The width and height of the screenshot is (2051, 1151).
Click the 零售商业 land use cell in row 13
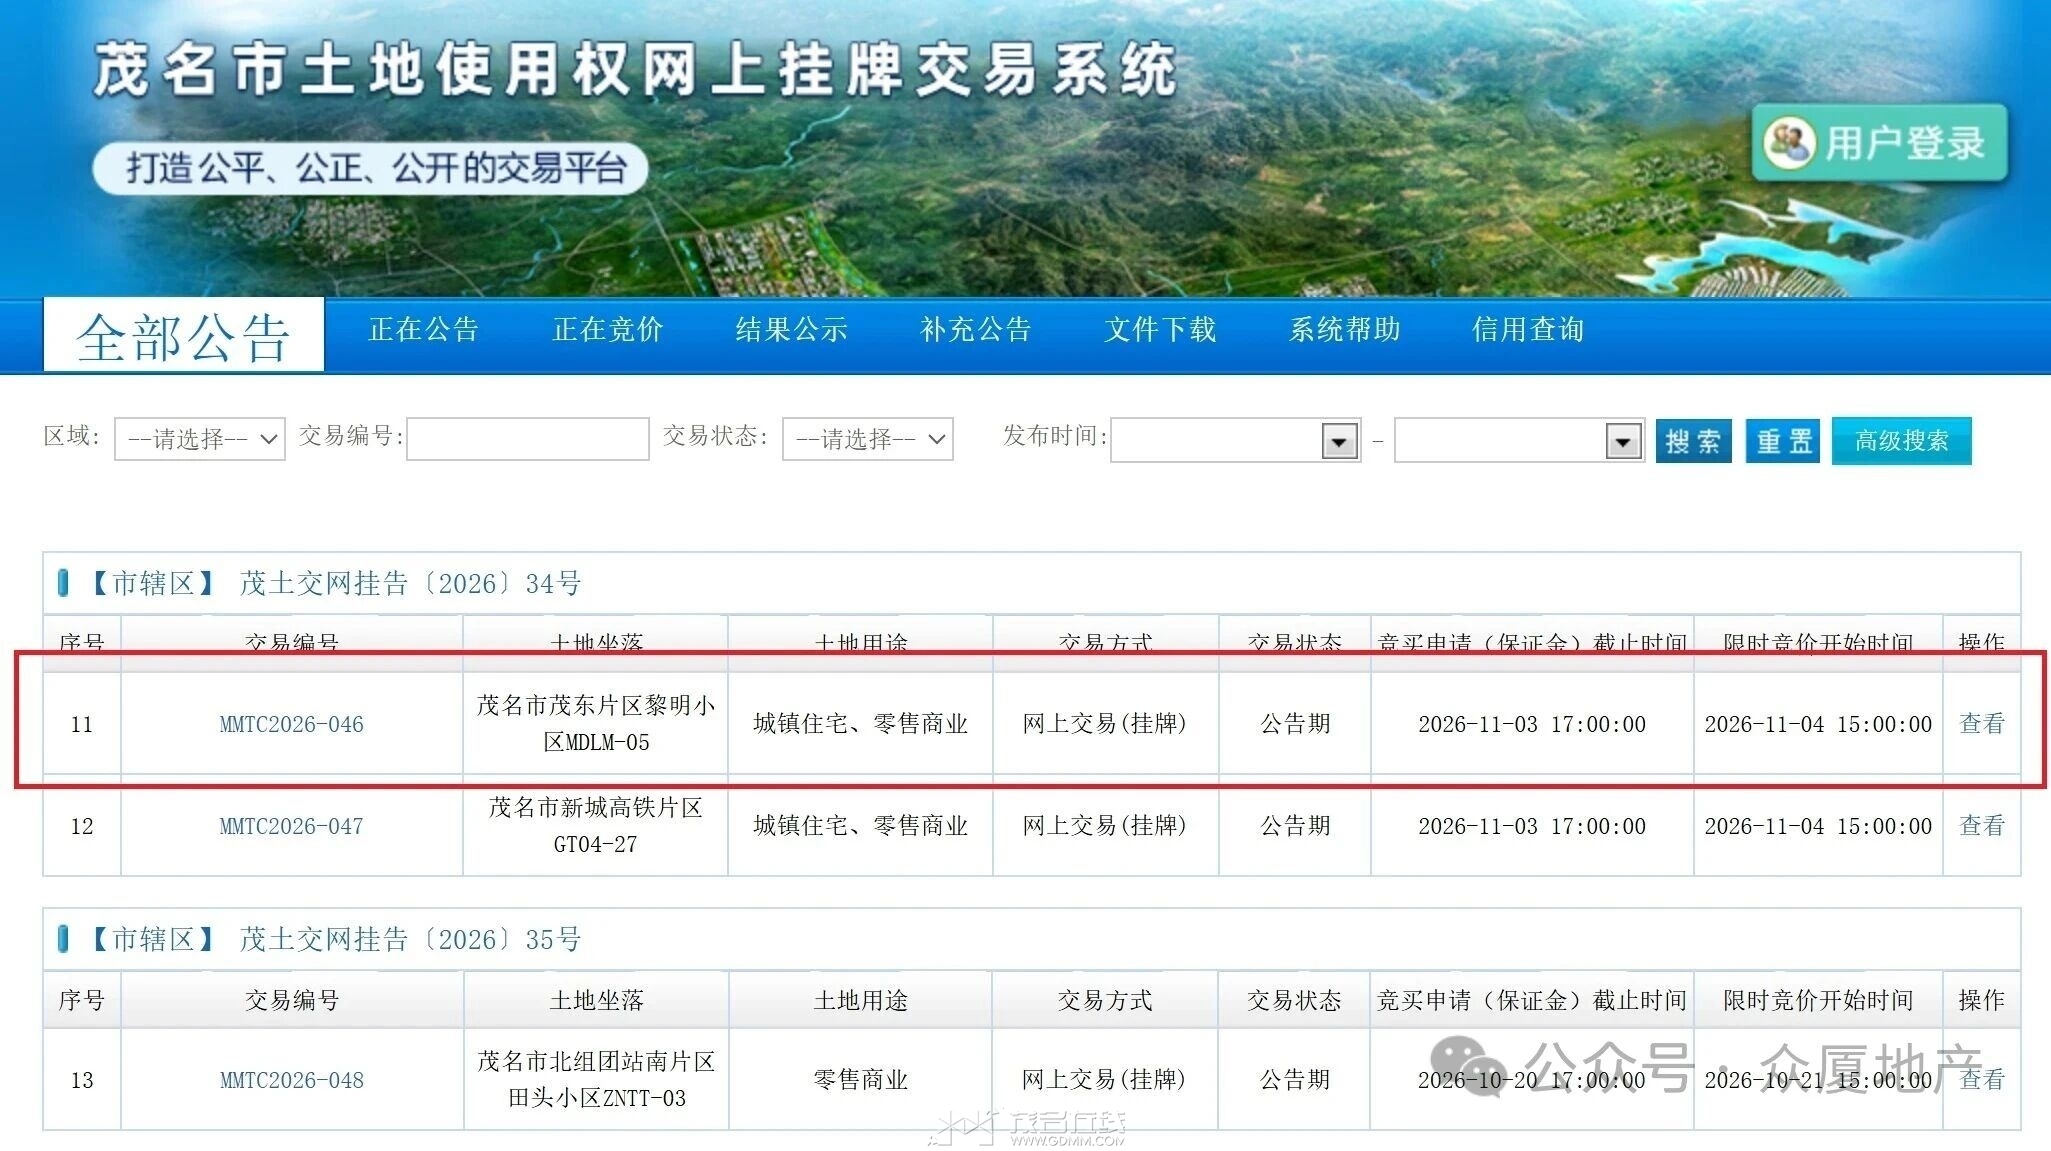coord(861,1079)
